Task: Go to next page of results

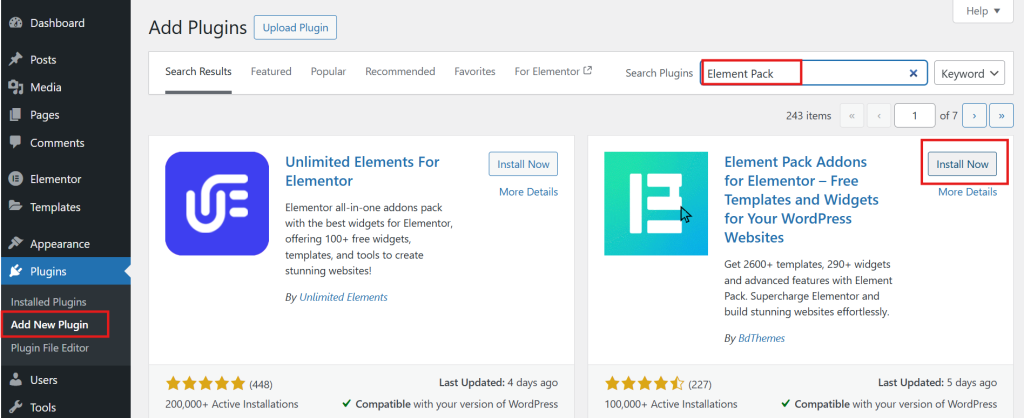Action: pos(975,116)
